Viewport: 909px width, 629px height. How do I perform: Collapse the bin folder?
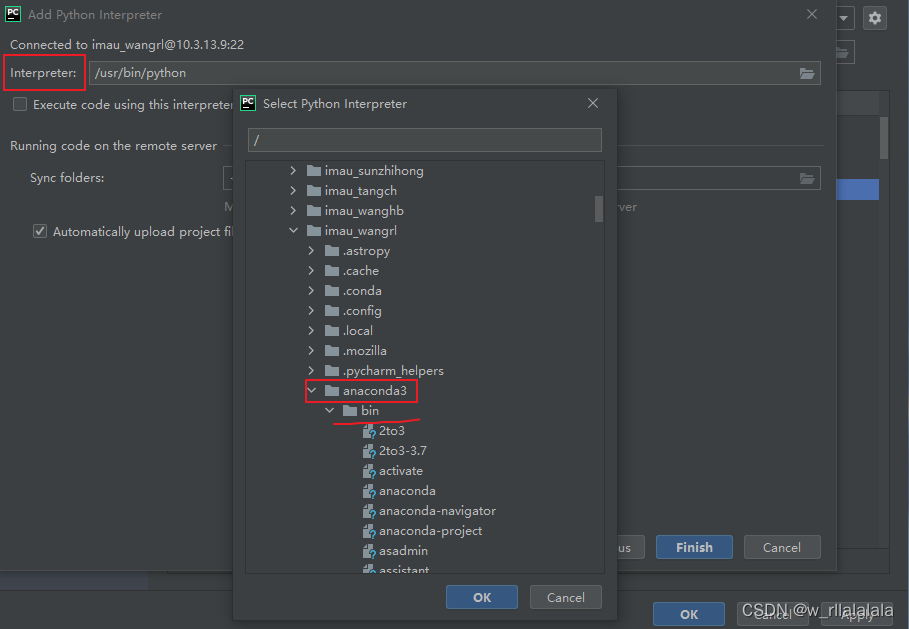pos(329,410)
